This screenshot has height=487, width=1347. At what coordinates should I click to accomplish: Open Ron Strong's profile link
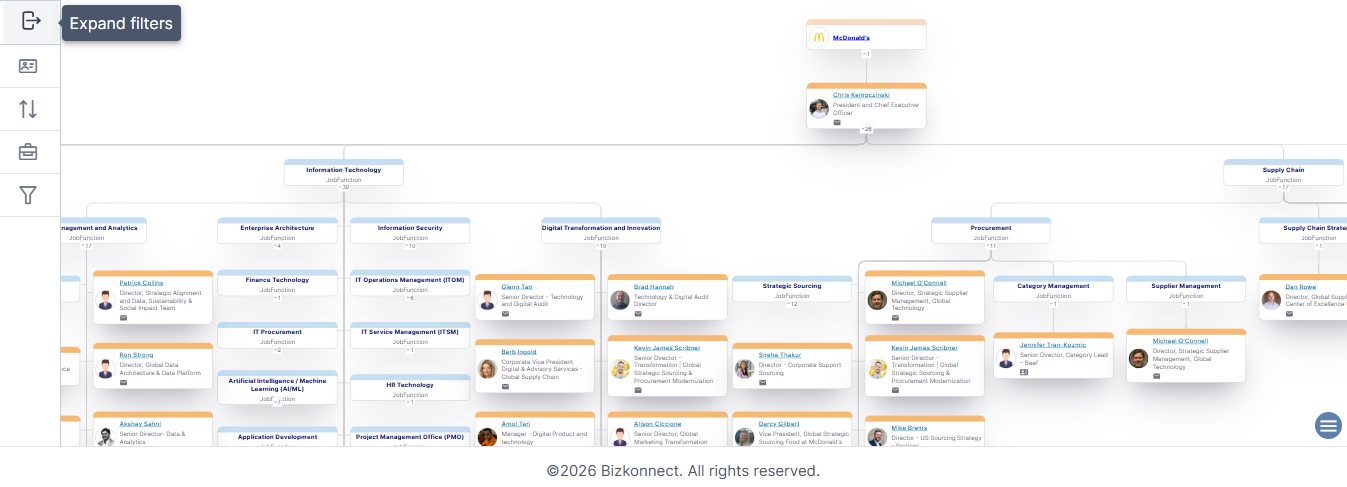coord(137,355)
